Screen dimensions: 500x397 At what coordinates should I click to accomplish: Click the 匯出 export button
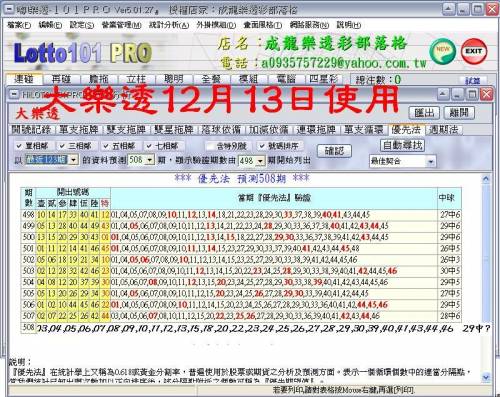[x=425, y=113]
